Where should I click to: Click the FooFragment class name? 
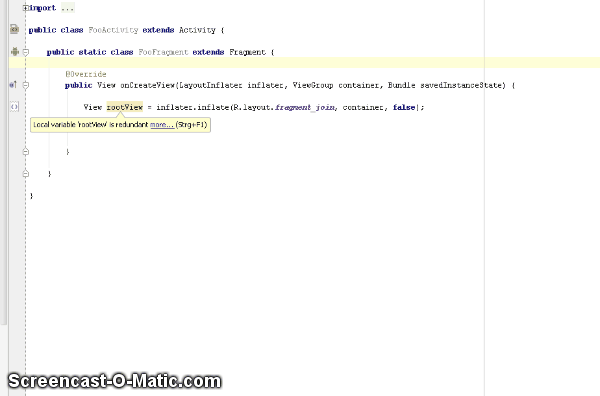click(163, 52)
